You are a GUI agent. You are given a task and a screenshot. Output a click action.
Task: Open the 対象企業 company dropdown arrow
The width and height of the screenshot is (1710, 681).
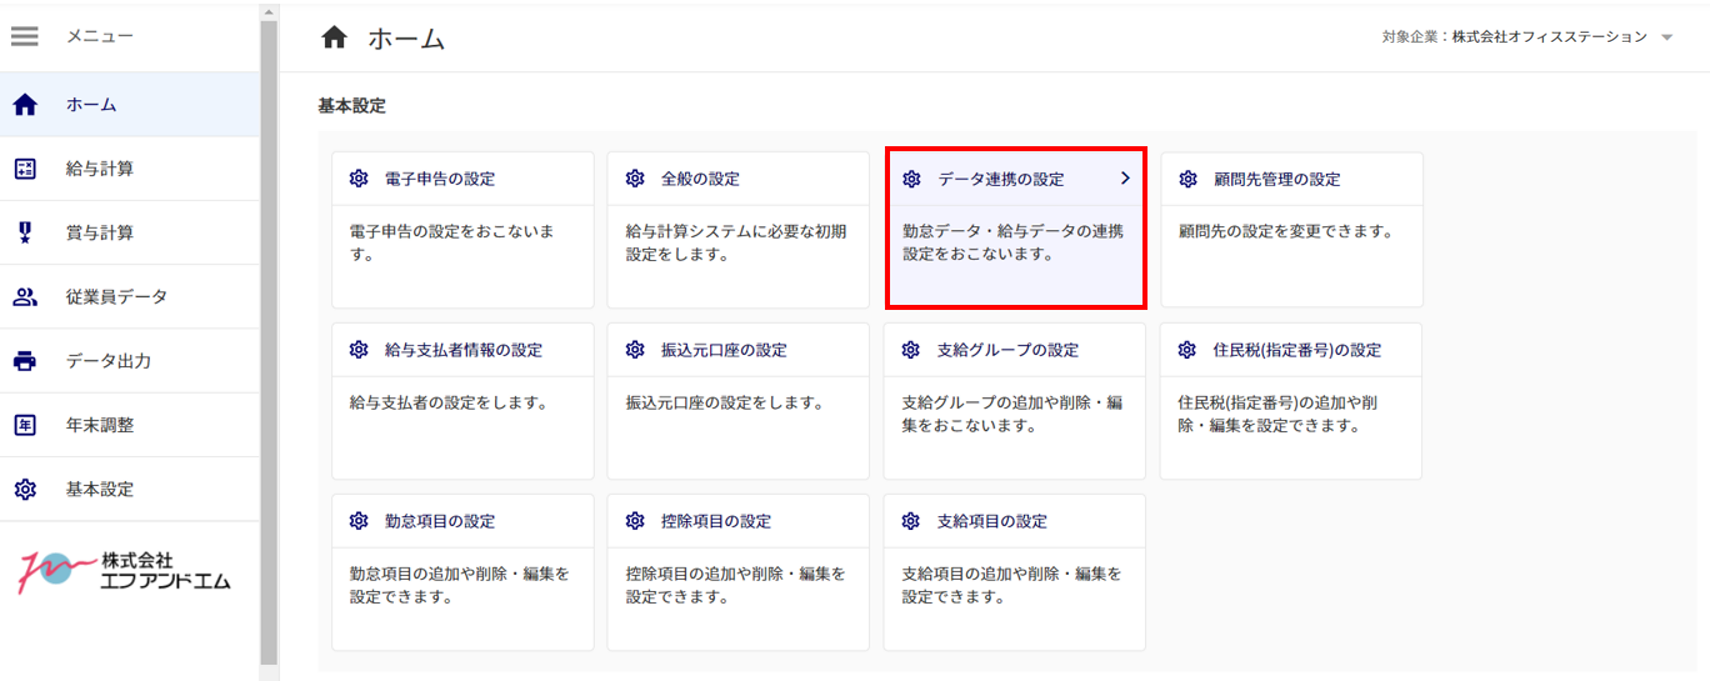pos(1667,38)
